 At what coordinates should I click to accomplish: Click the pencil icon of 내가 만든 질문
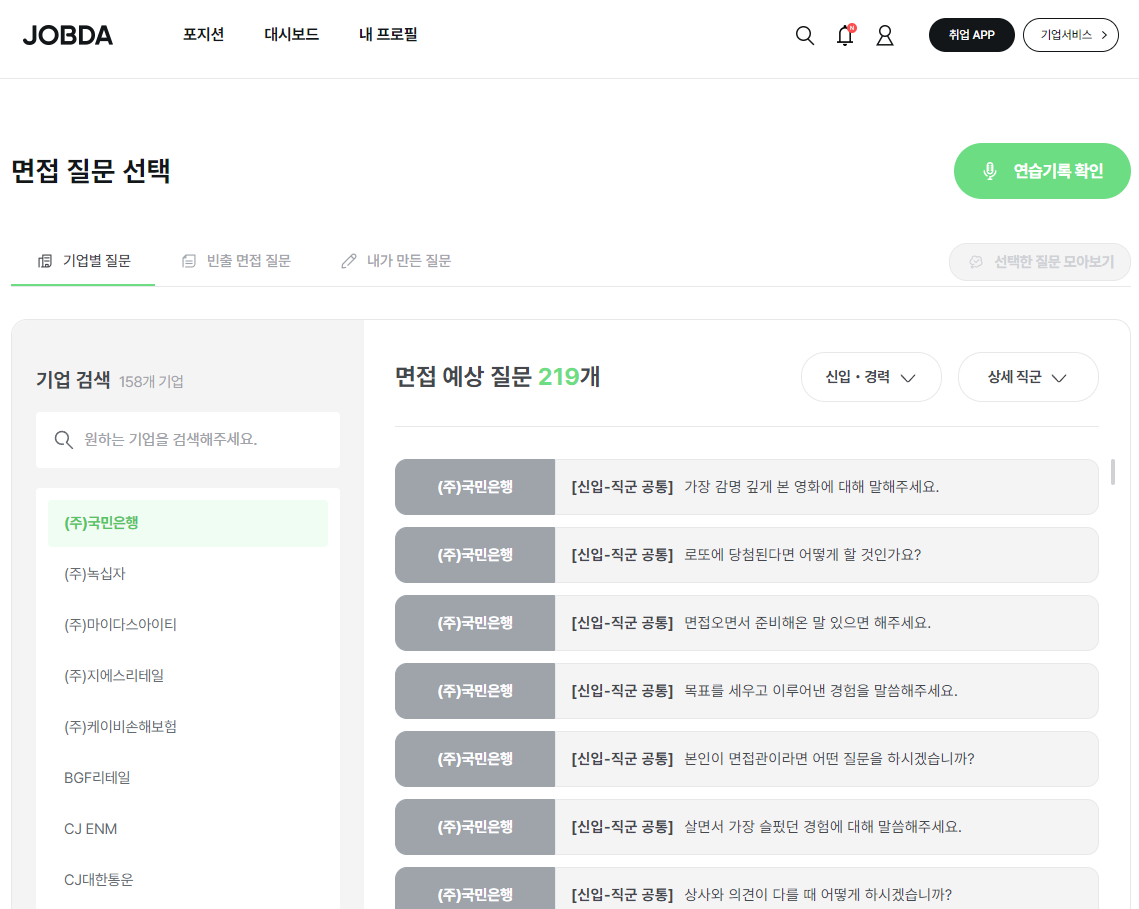349,261
